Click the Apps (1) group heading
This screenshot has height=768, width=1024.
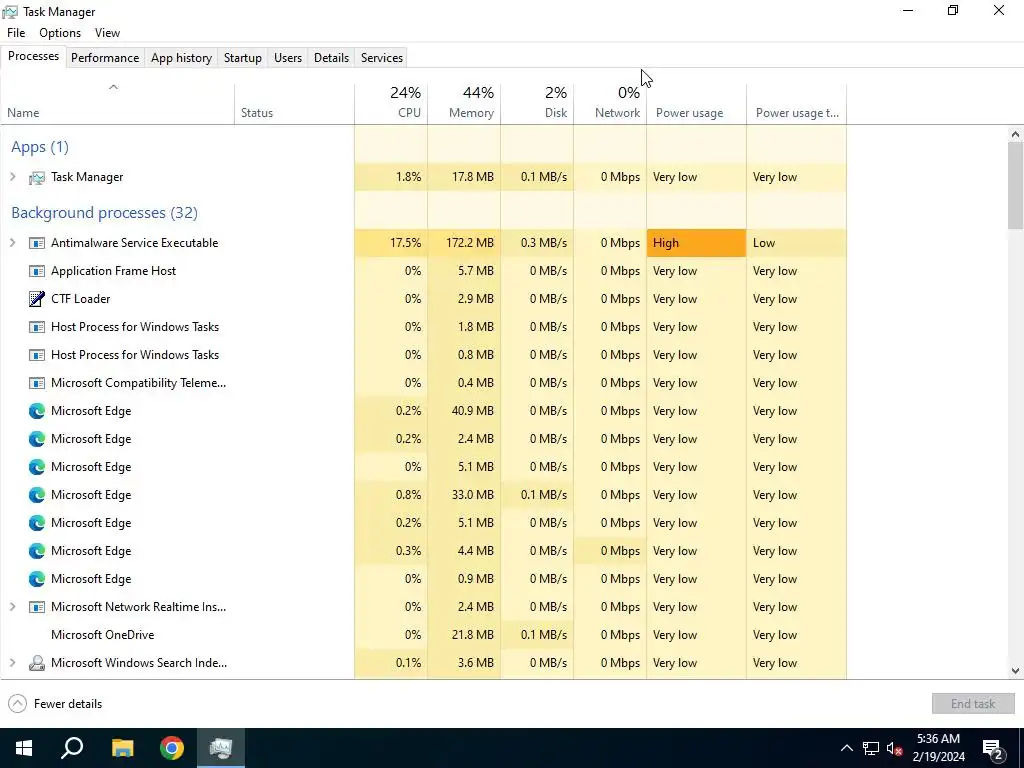click(x=40, y=147)
